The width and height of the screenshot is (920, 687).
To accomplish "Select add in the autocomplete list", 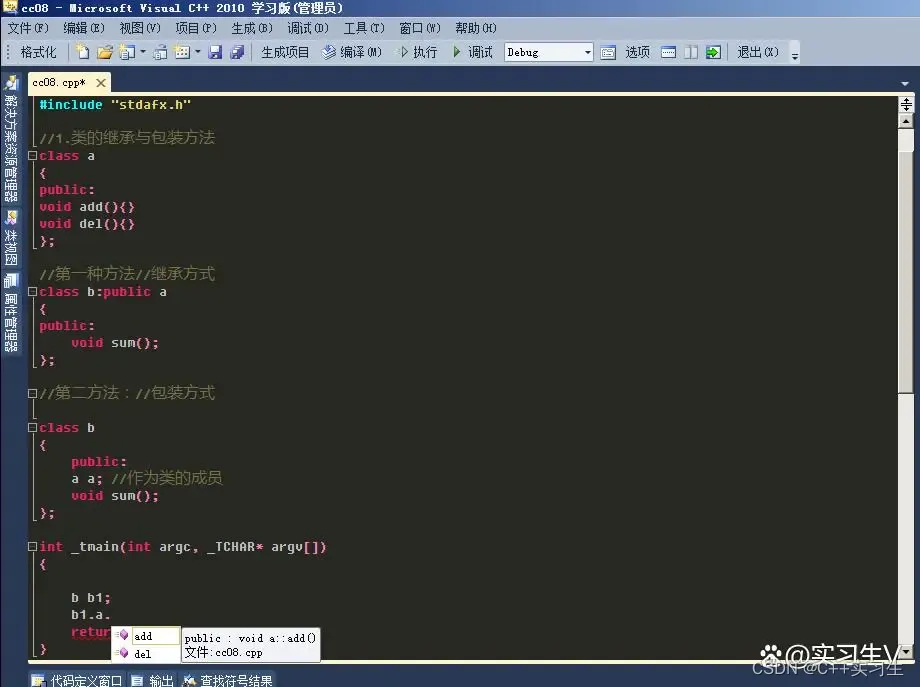I will [146, 636].
